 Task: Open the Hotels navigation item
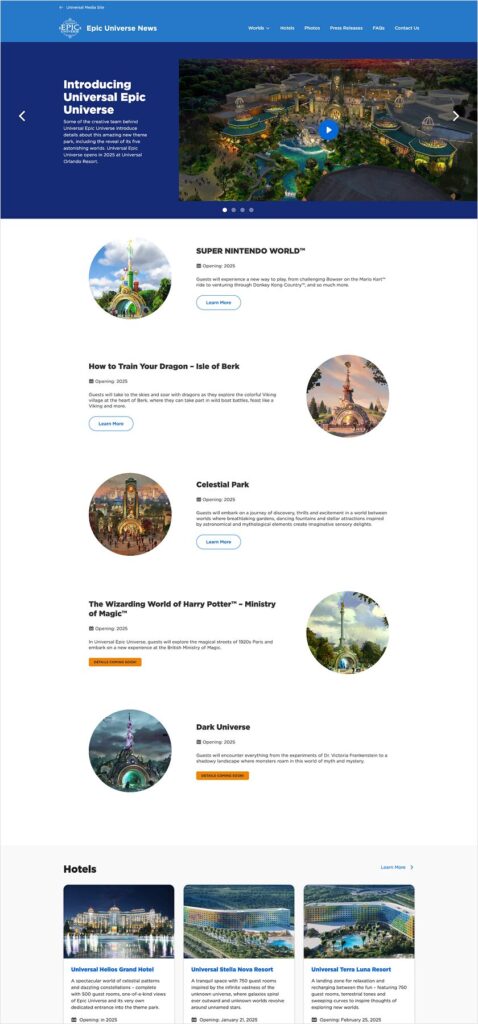[287, 28]
